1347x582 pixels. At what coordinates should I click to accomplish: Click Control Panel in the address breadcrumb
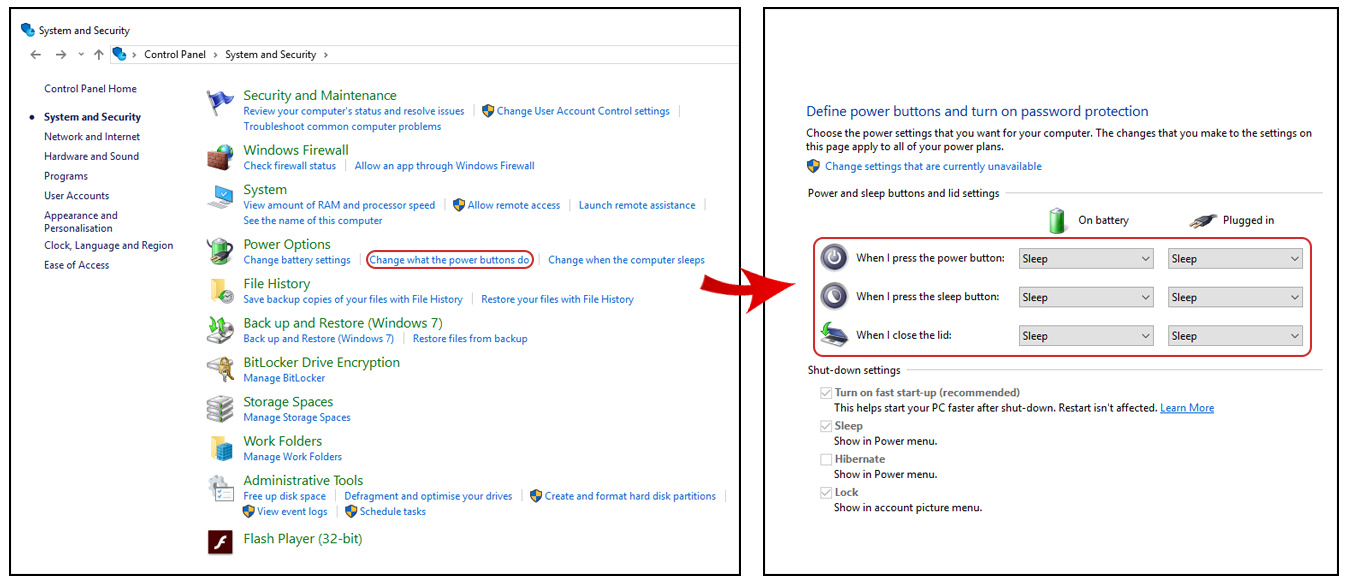click(175, 55)
